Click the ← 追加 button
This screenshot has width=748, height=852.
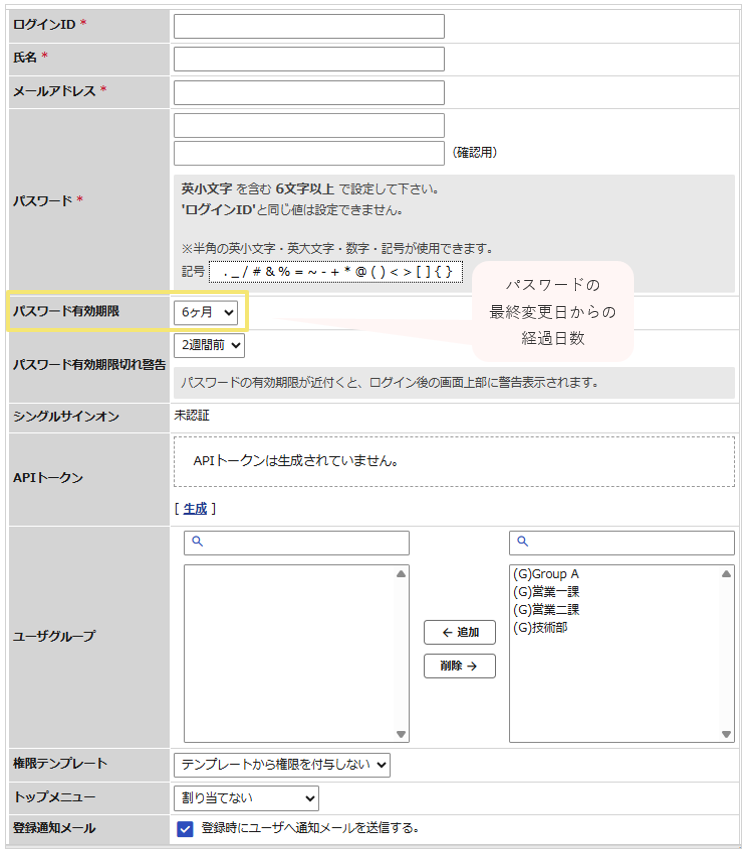(460, 632)
